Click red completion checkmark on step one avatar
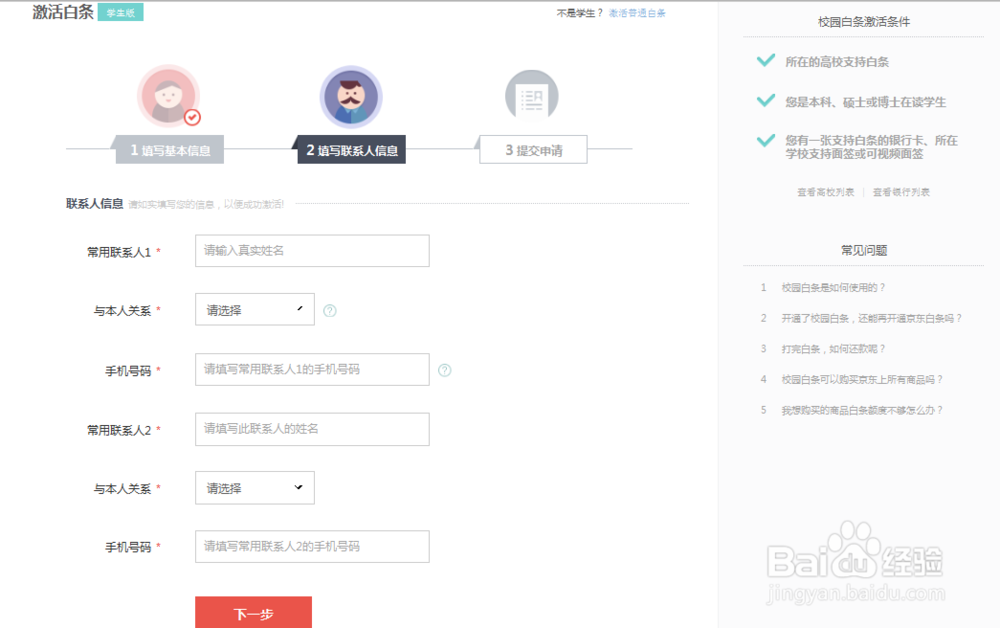This screenshot has height=628, width=1000. tap(190, 115)
